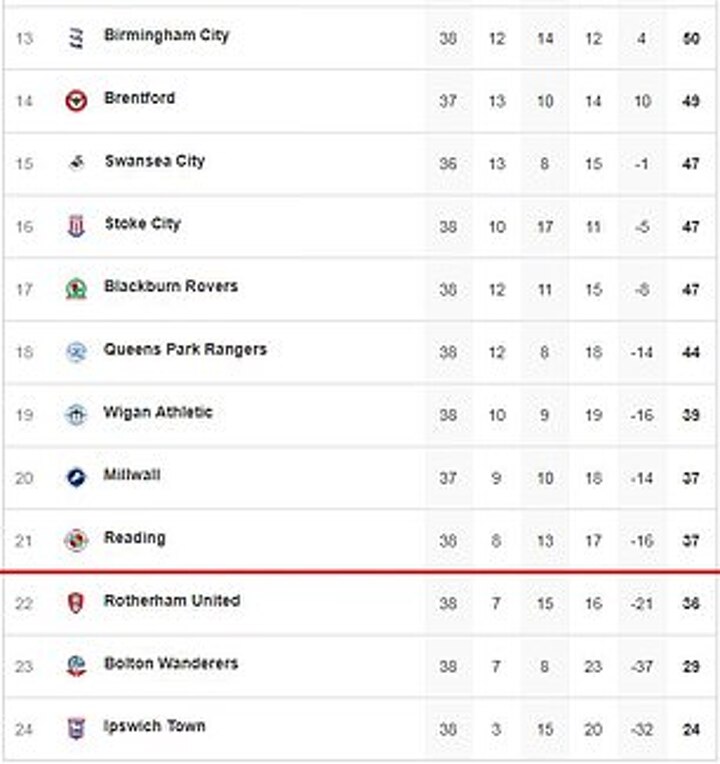Click the Swansea City club crest
The width and height of the screenshot is (720, 764).
(x=76, y=163)
